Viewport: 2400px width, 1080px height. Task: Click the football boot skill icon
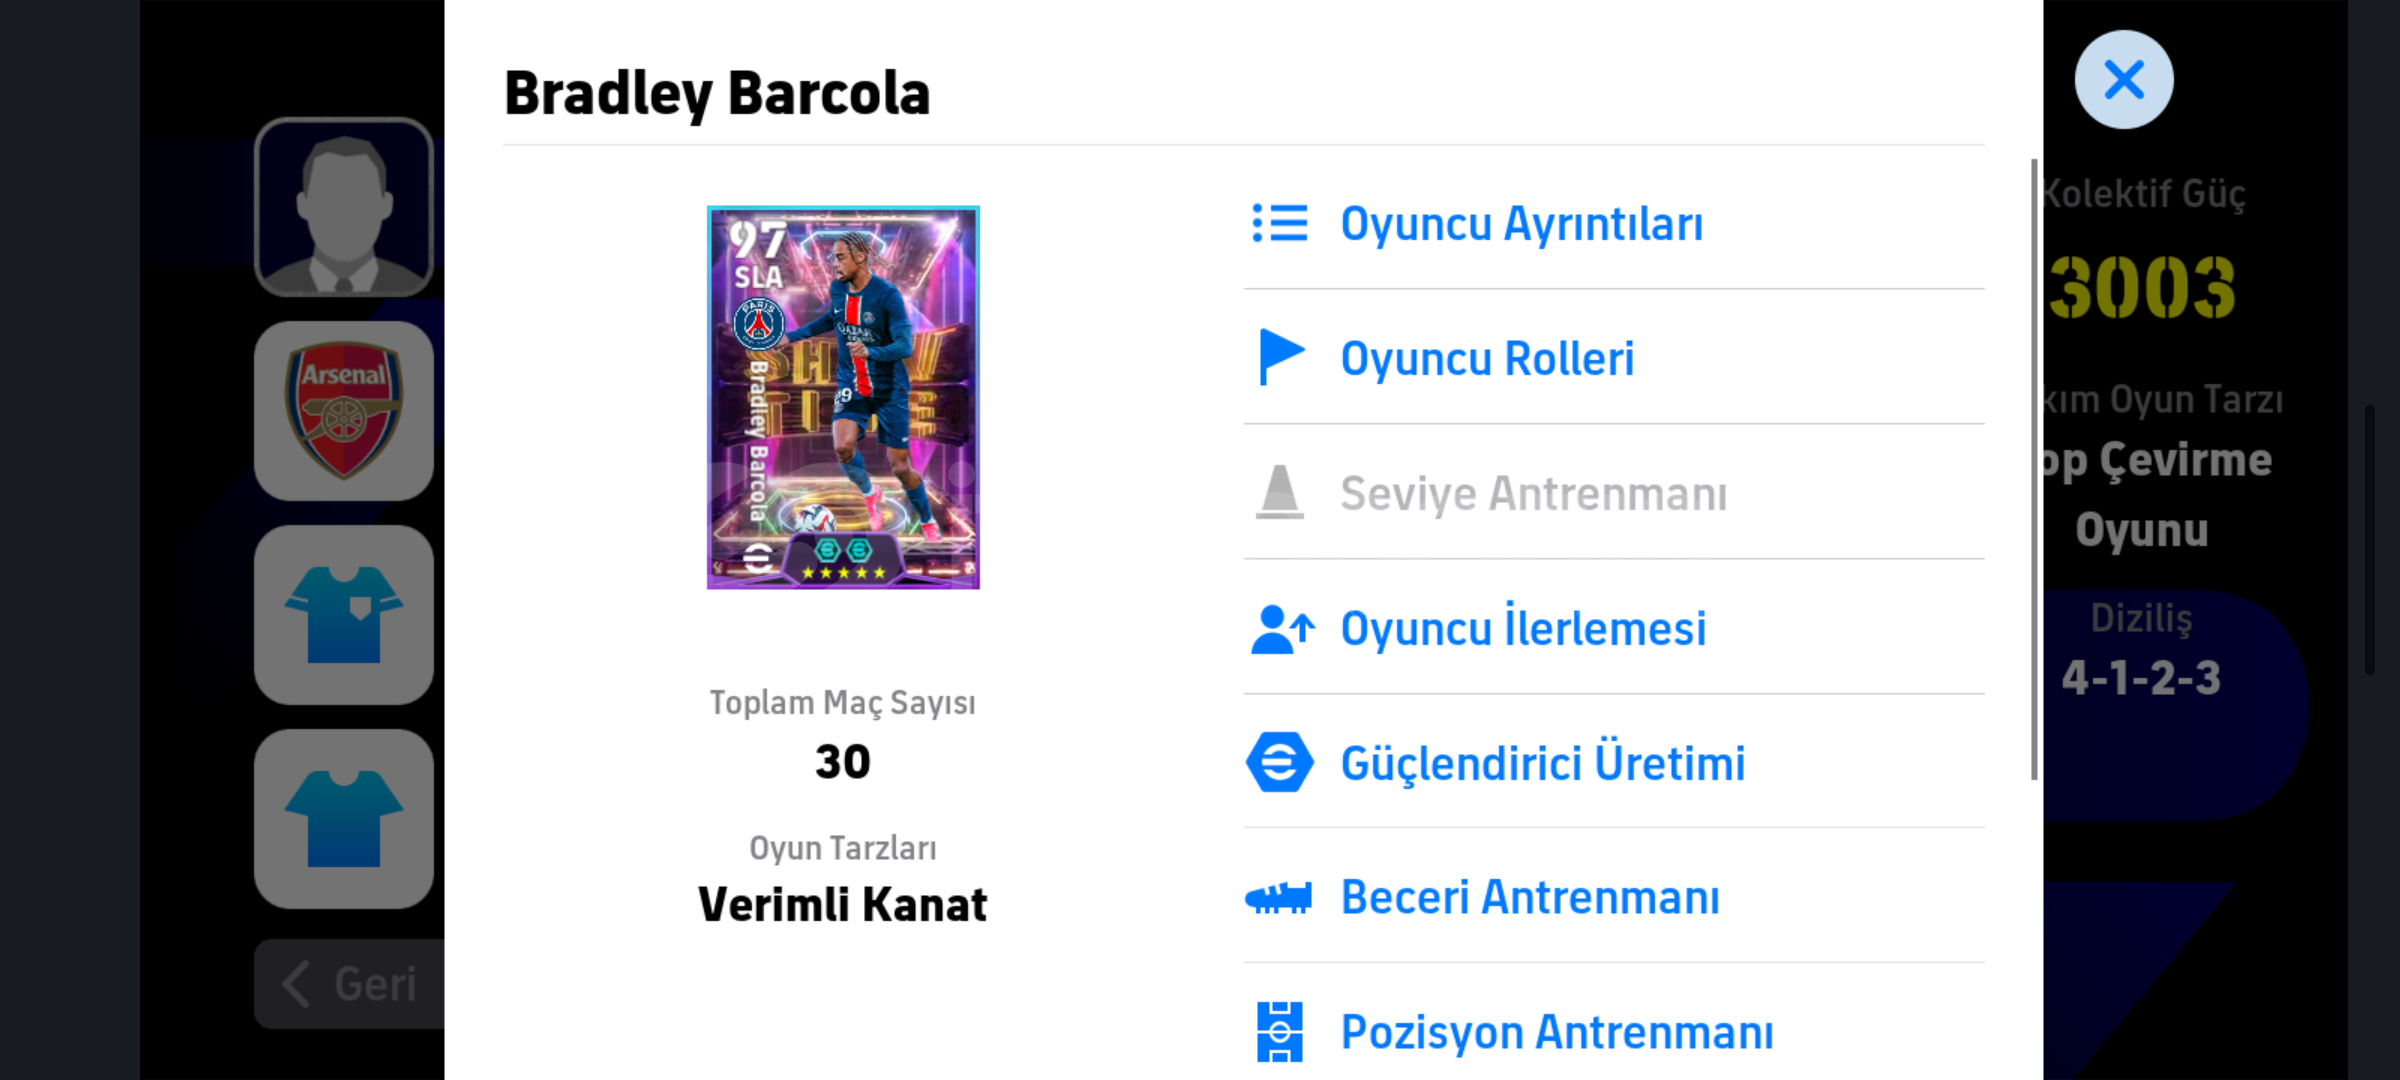coord(1278,898)
